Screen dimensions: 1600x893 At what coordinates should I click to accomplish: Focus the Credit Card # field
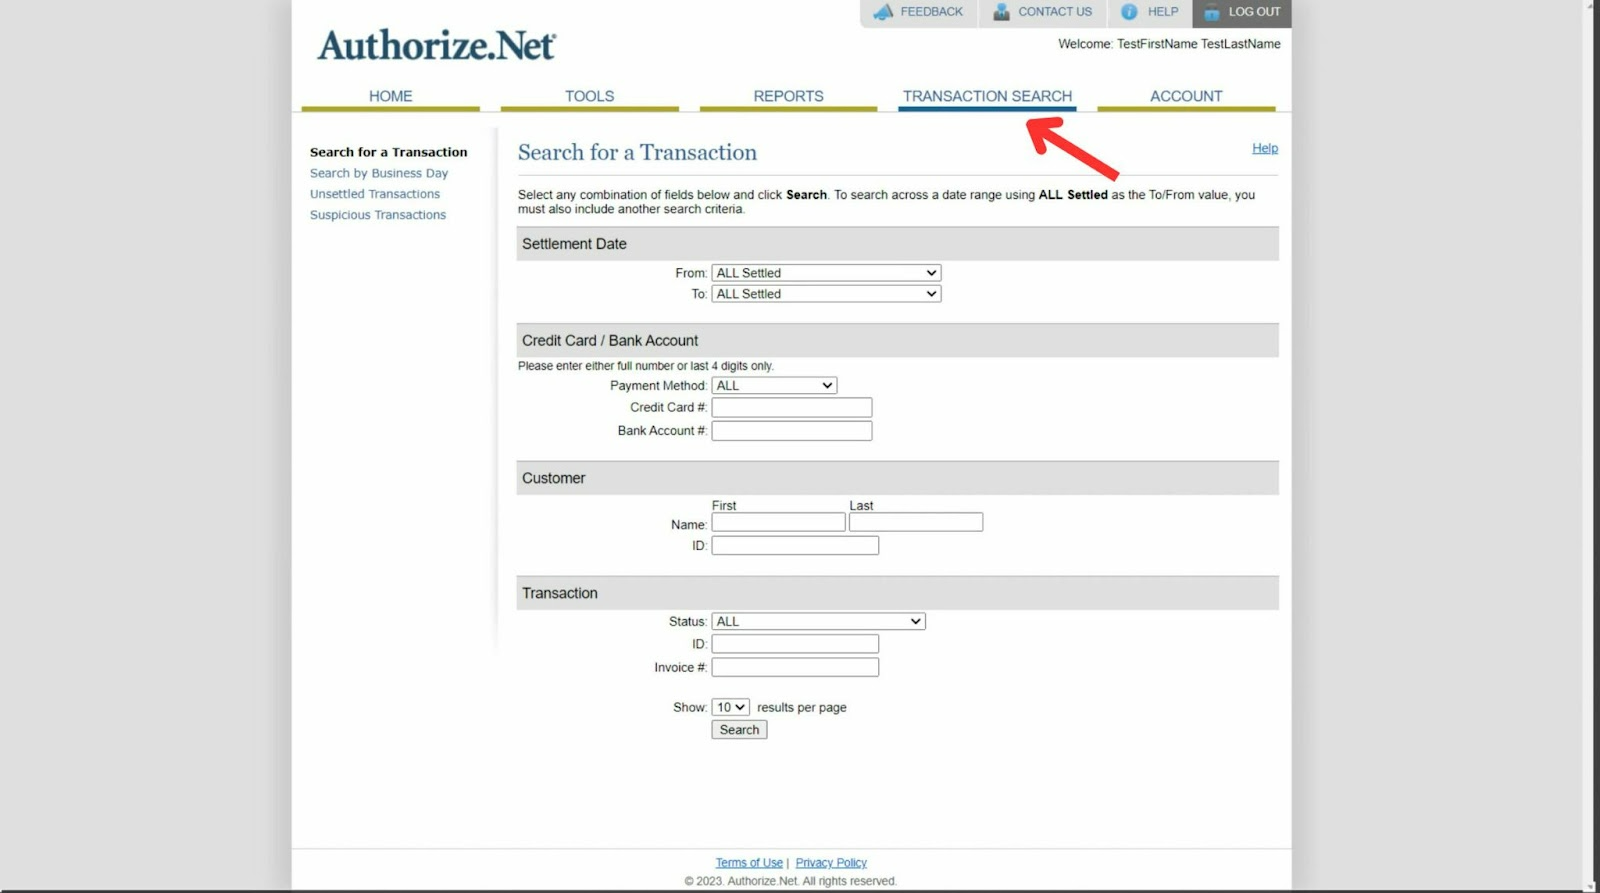tap(792, 408)
